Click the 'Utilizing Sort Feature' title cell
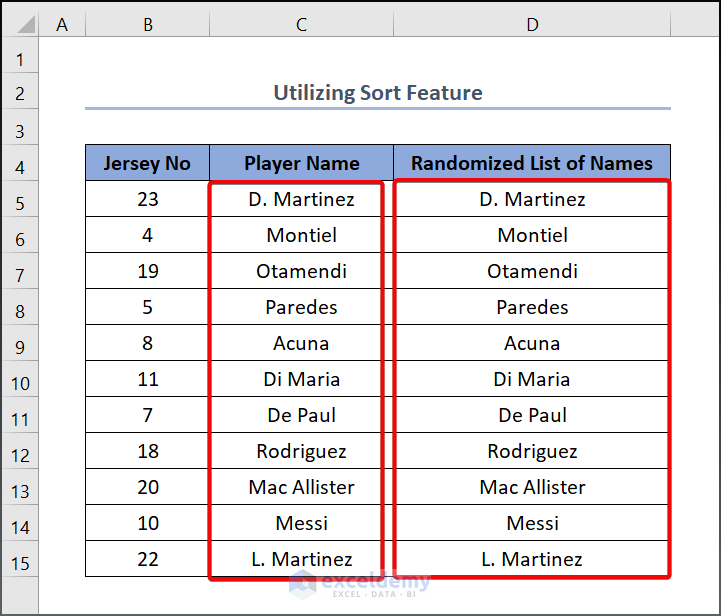The height and width of the screenshot is (616, 721). (x=378, y=93)
